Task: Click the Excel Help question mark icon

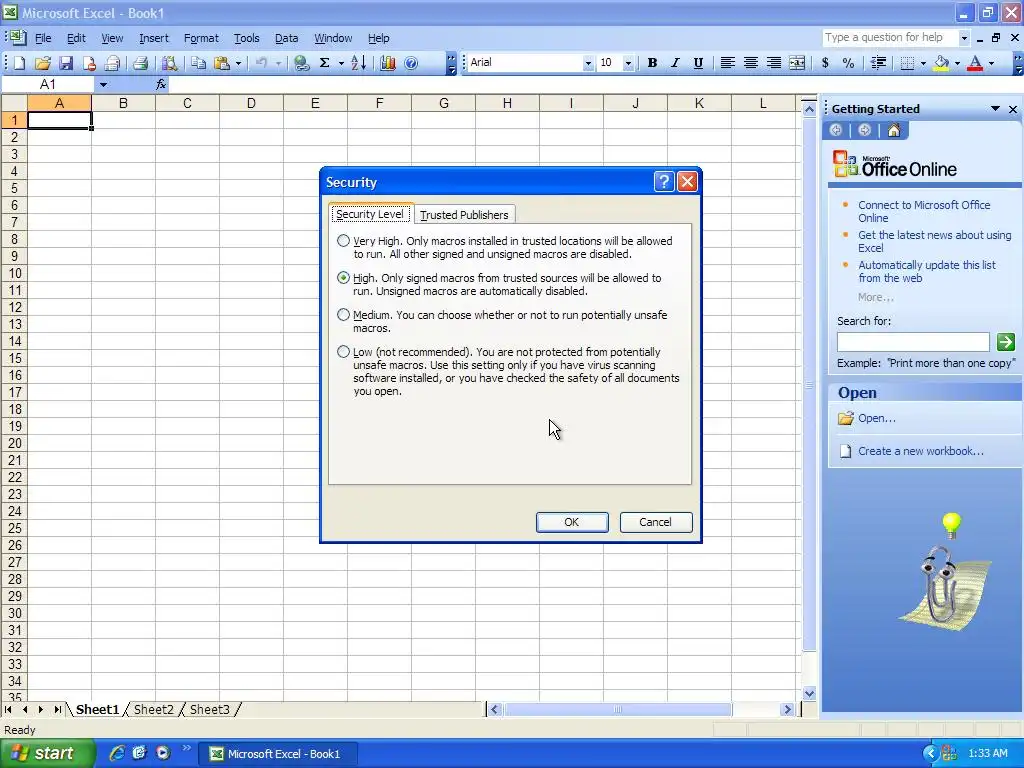Action: tap(411, 63)
